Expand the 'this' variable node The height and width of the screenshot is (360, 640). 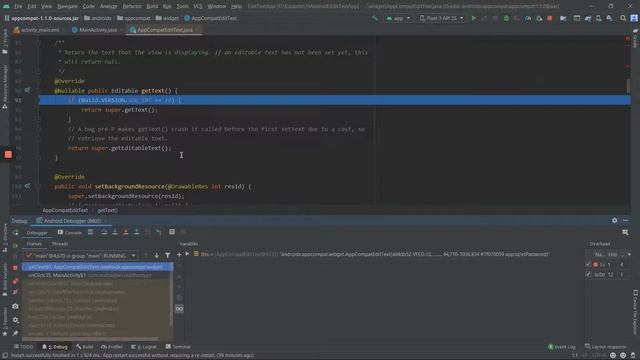click(187, 254)
